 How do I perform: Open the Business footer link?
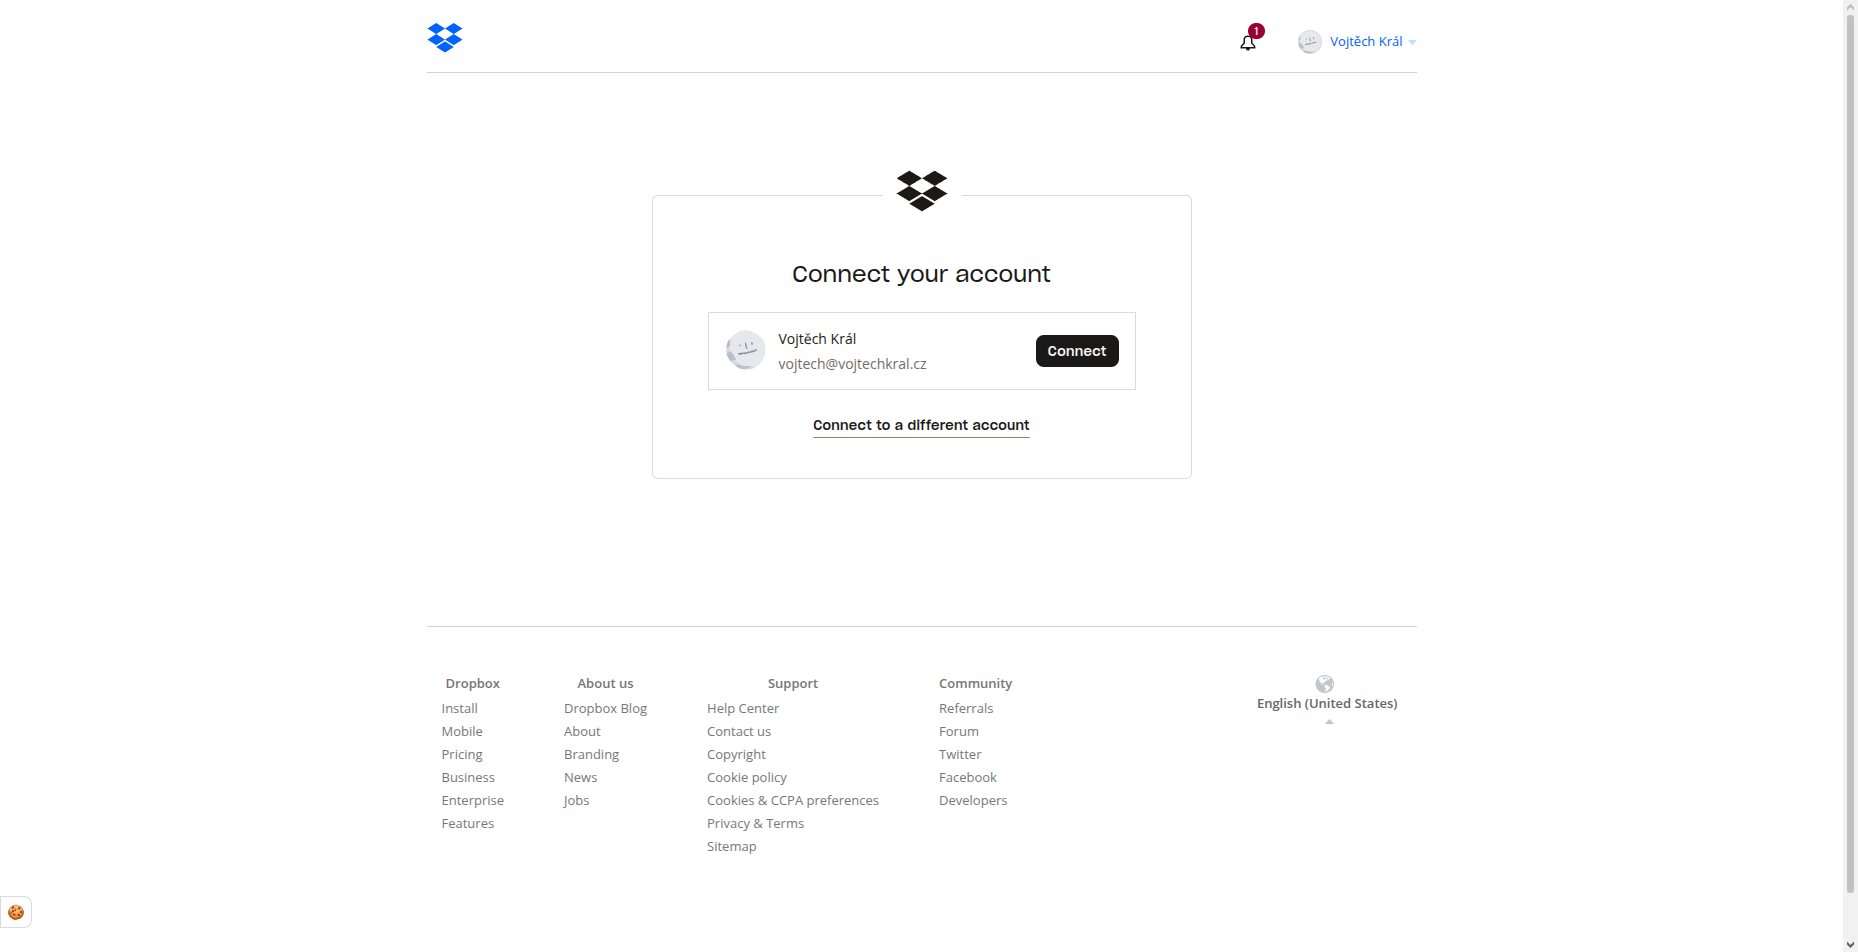(468, 777)
